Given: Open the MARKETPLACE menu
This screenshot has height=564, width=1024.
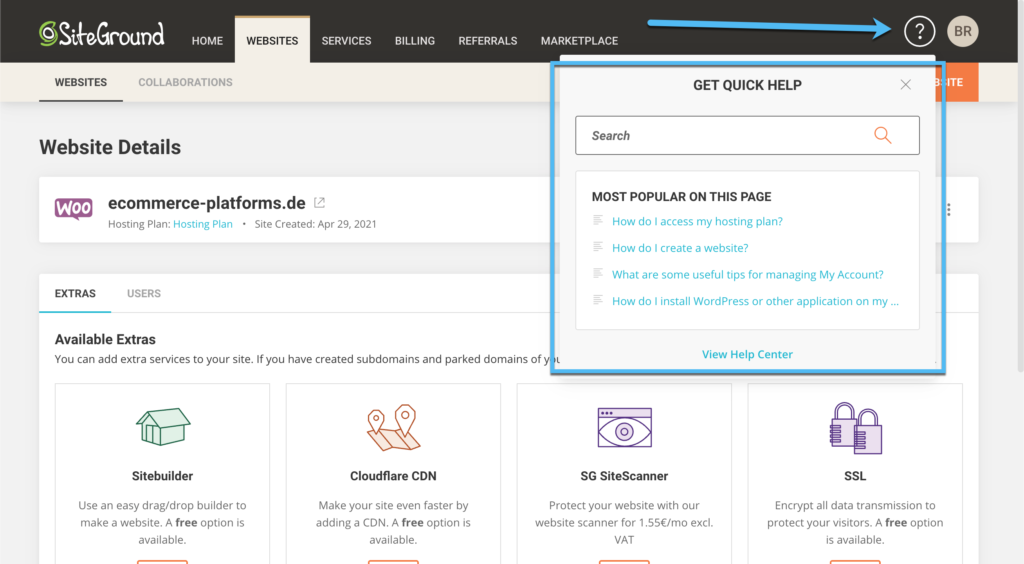Looking at the screenshot, I should 579,40.
